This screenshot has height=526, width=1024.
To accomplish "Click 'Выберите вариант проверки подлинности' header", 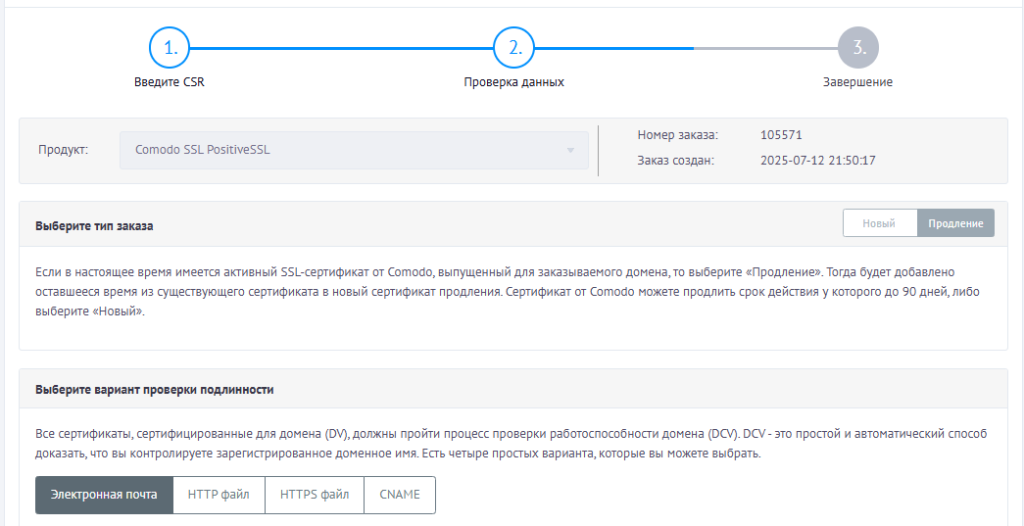I will click(155, 389).
